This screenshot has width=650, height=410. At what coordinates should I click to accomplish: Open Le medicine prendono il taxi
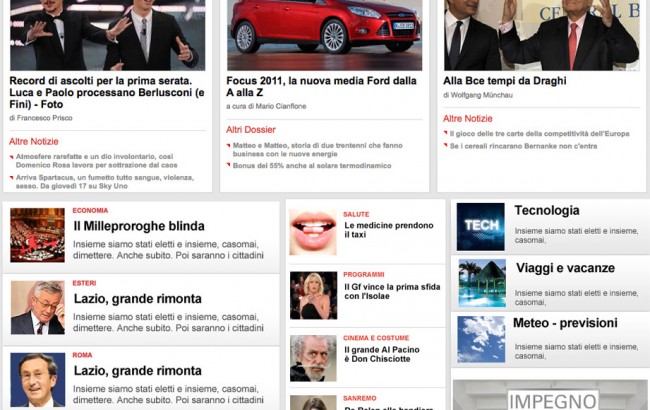point(388,230)
